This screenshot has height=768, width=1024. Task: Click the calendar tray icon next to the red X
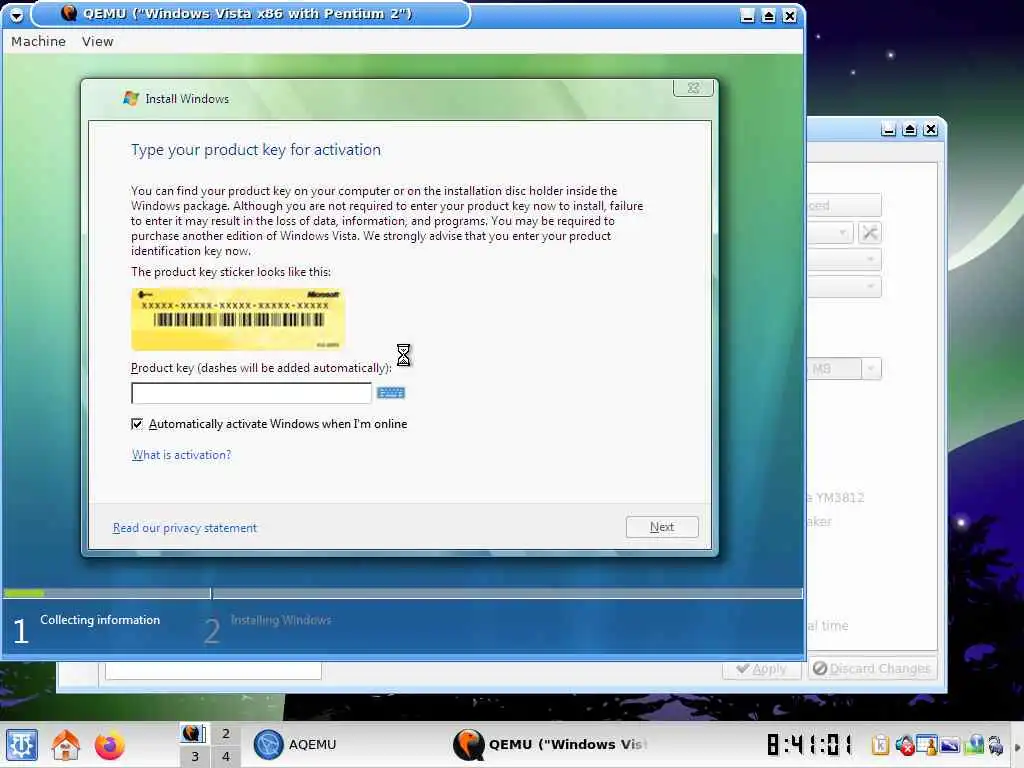[927, 744]
